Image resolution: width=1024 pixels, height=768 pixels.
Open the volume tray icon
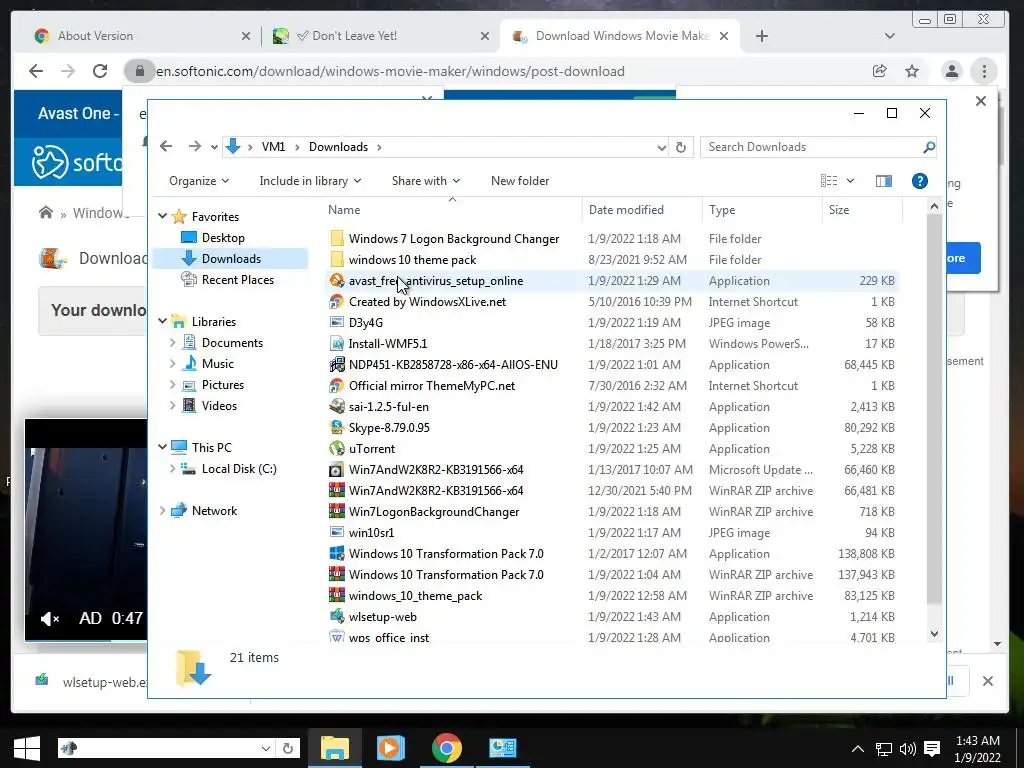coord(908,748)
